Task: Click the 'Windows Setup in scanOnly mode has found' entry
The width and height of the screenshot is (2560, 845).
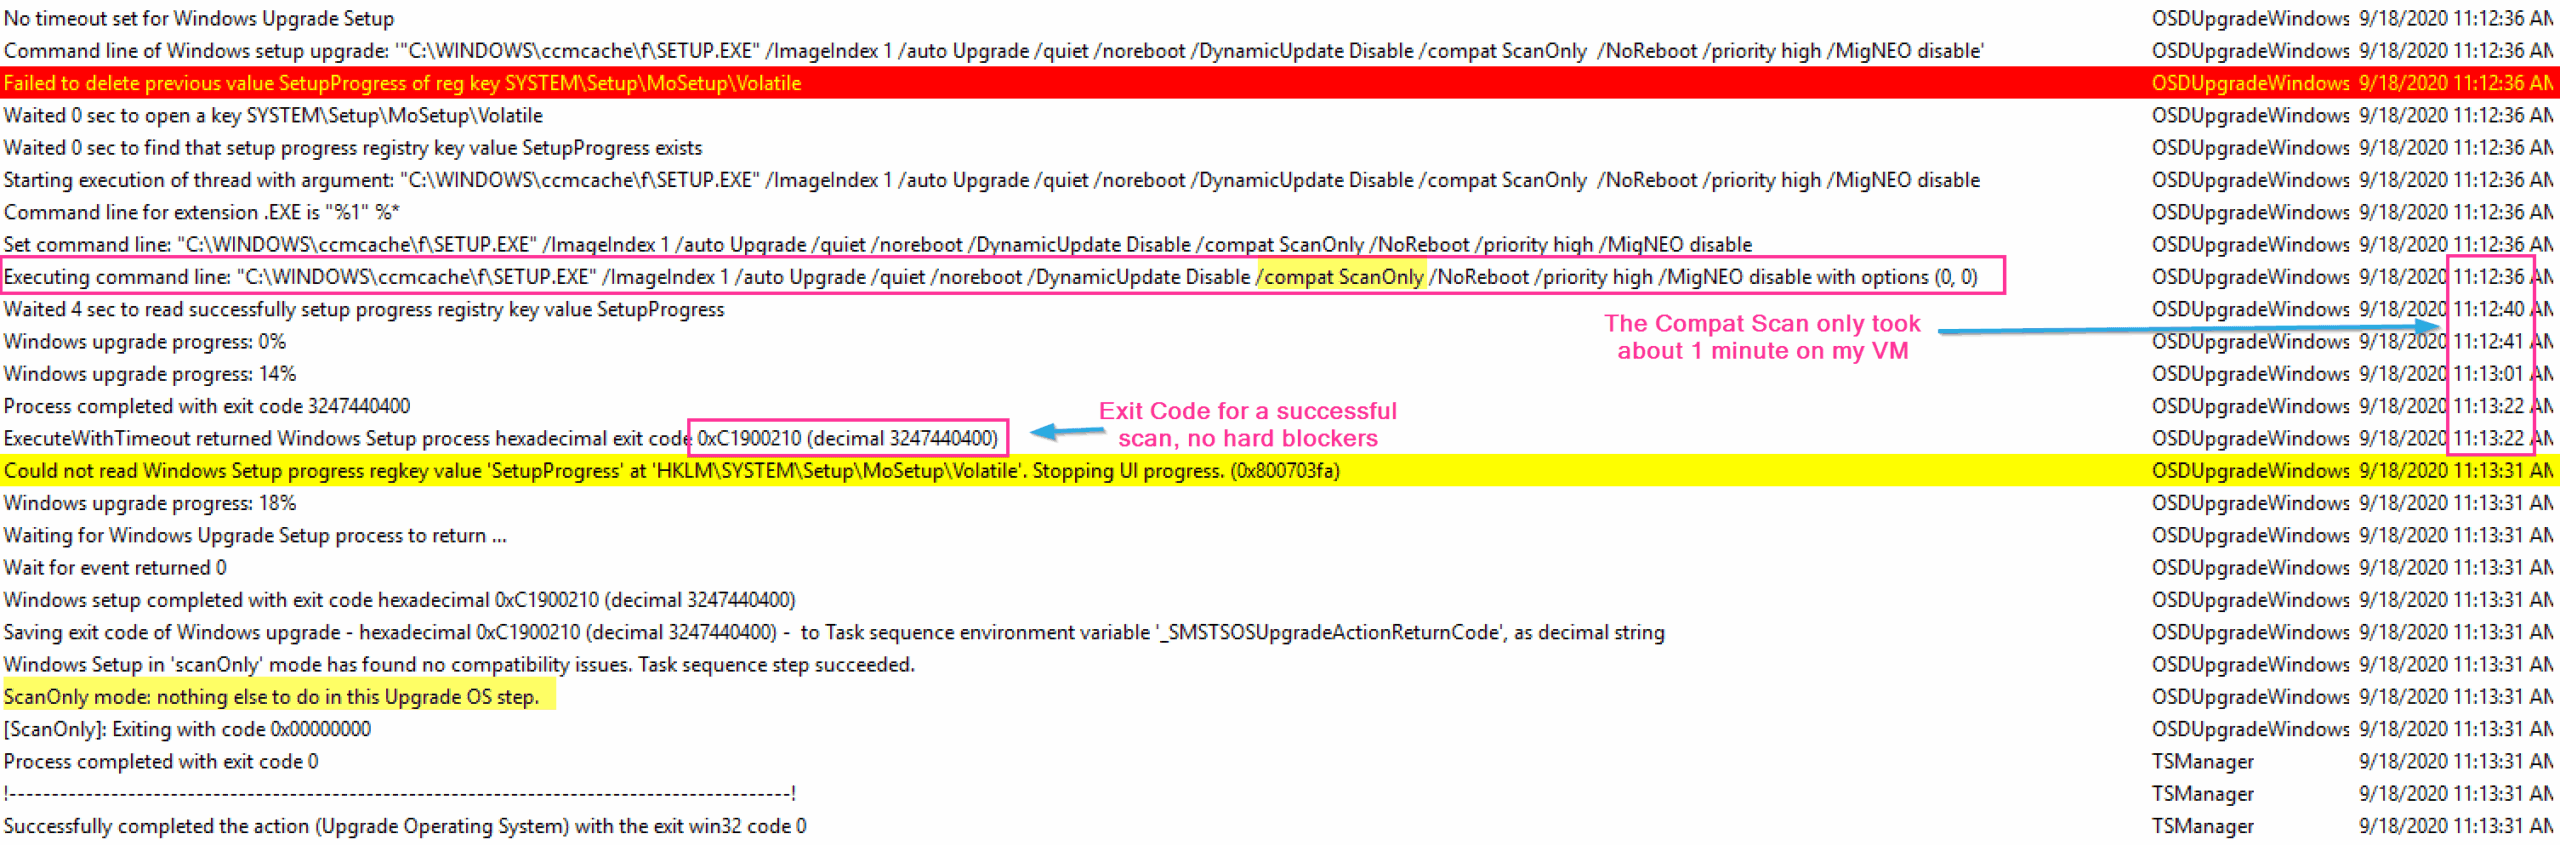Action: 459,665
